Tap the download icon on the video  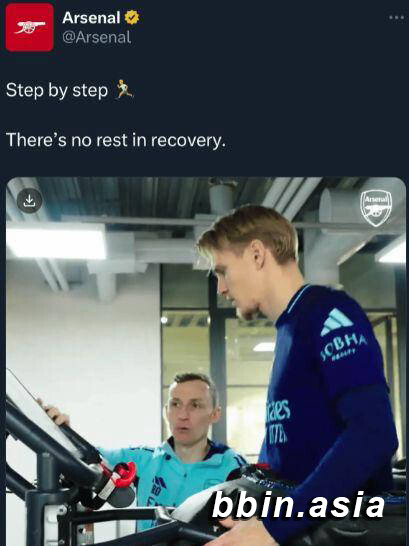(30, 201)
